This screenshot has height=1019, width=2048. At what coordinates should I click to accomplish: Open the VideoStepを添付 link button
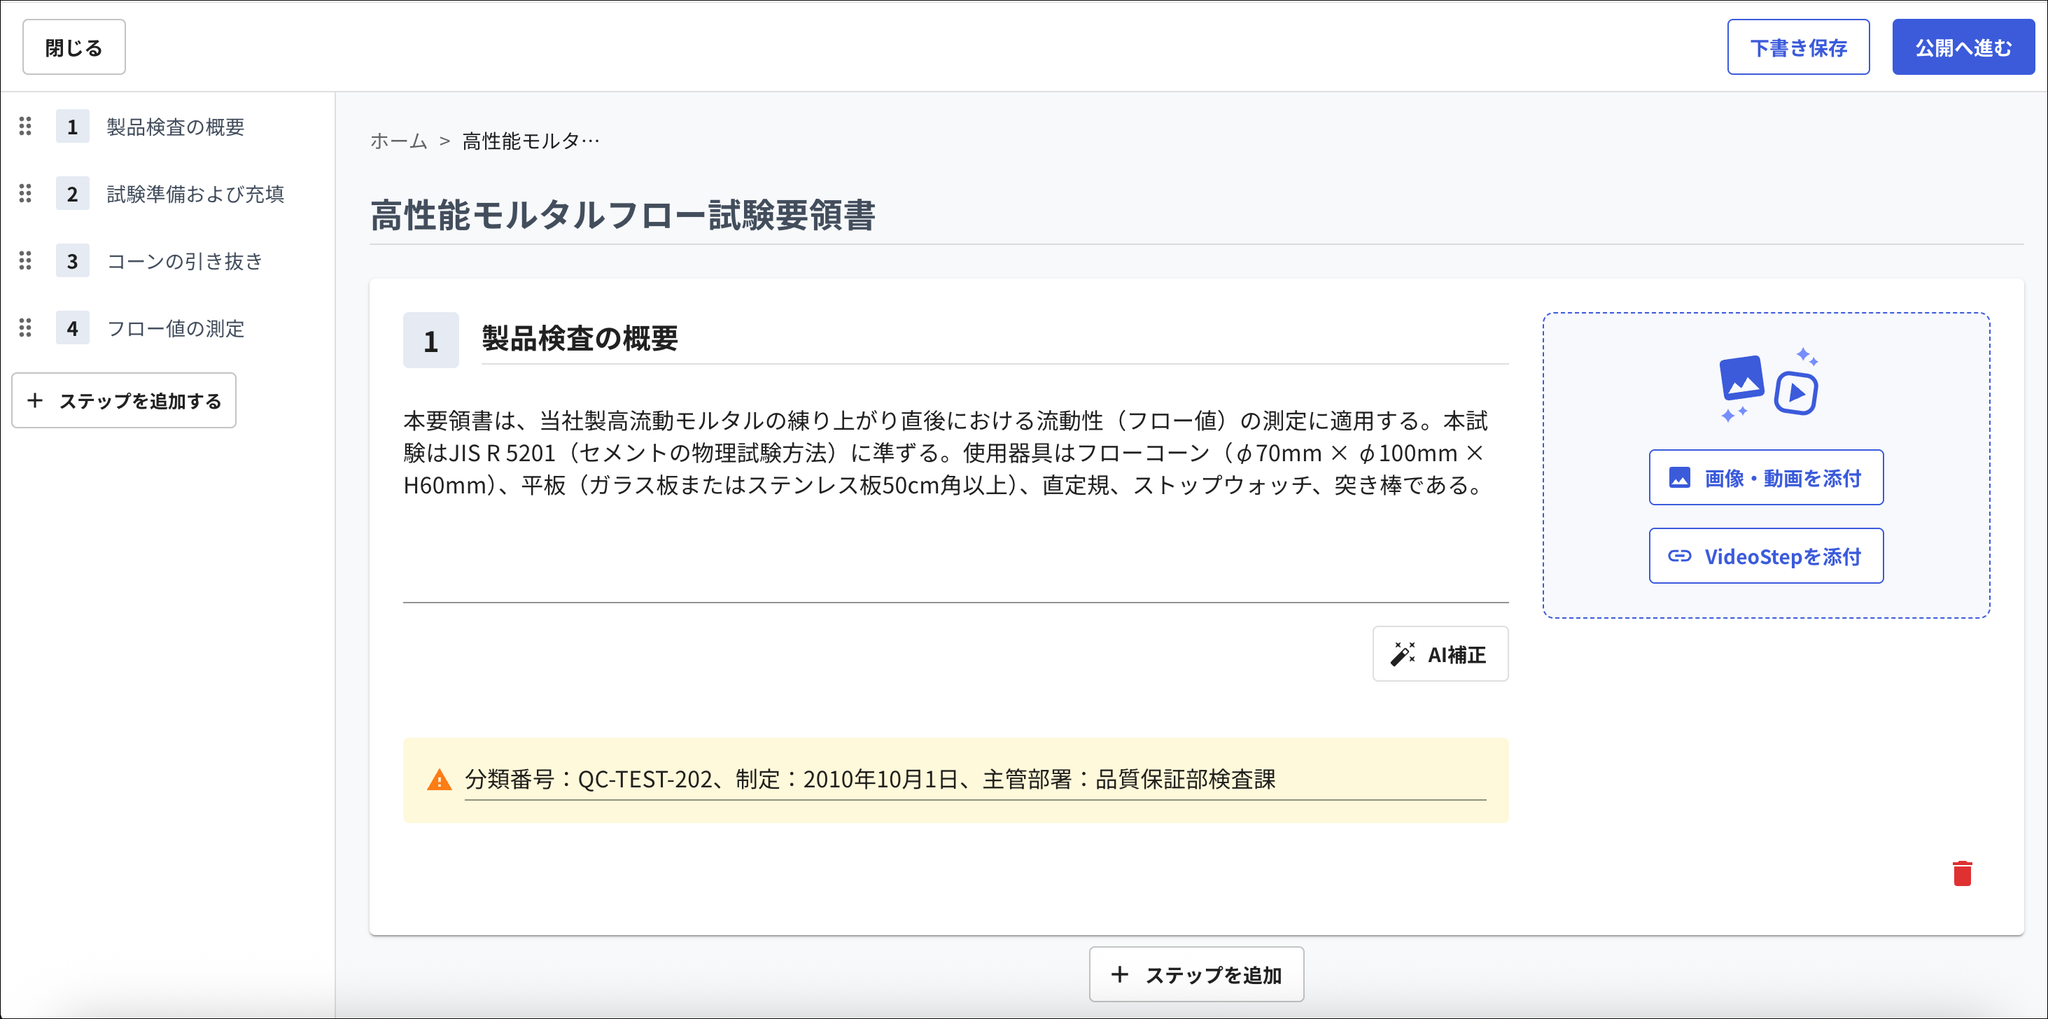coord(1766,556)
